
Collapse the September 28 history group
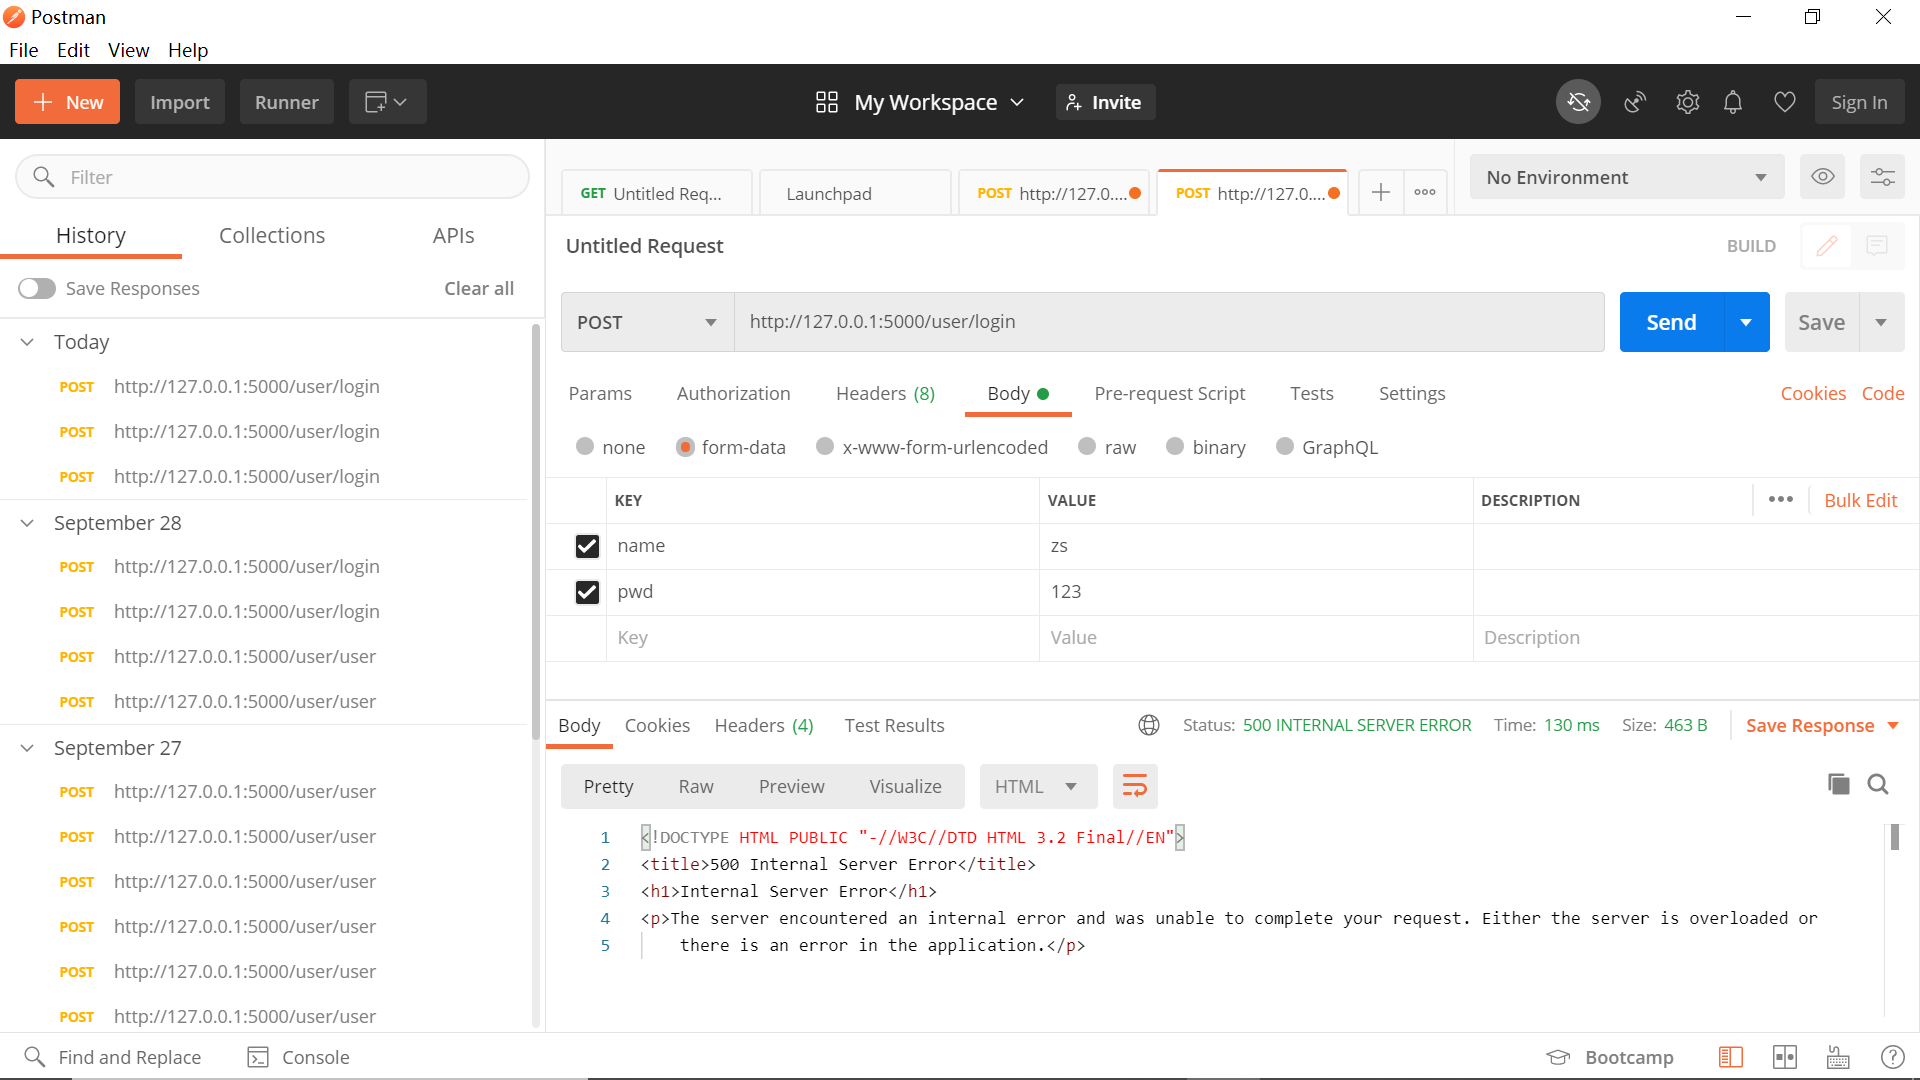[x=28, y=523]
